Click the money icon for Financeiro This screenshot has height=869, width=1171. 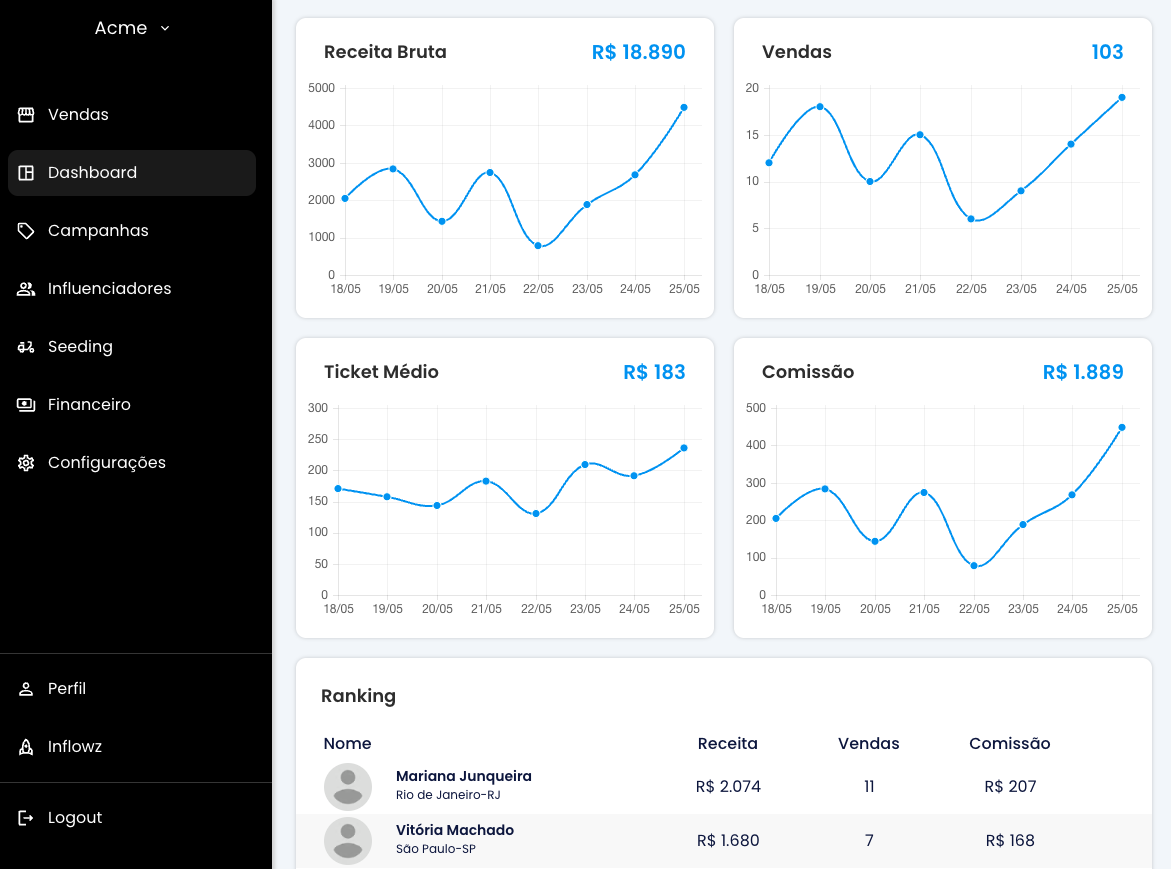click(x=26, y=405)
